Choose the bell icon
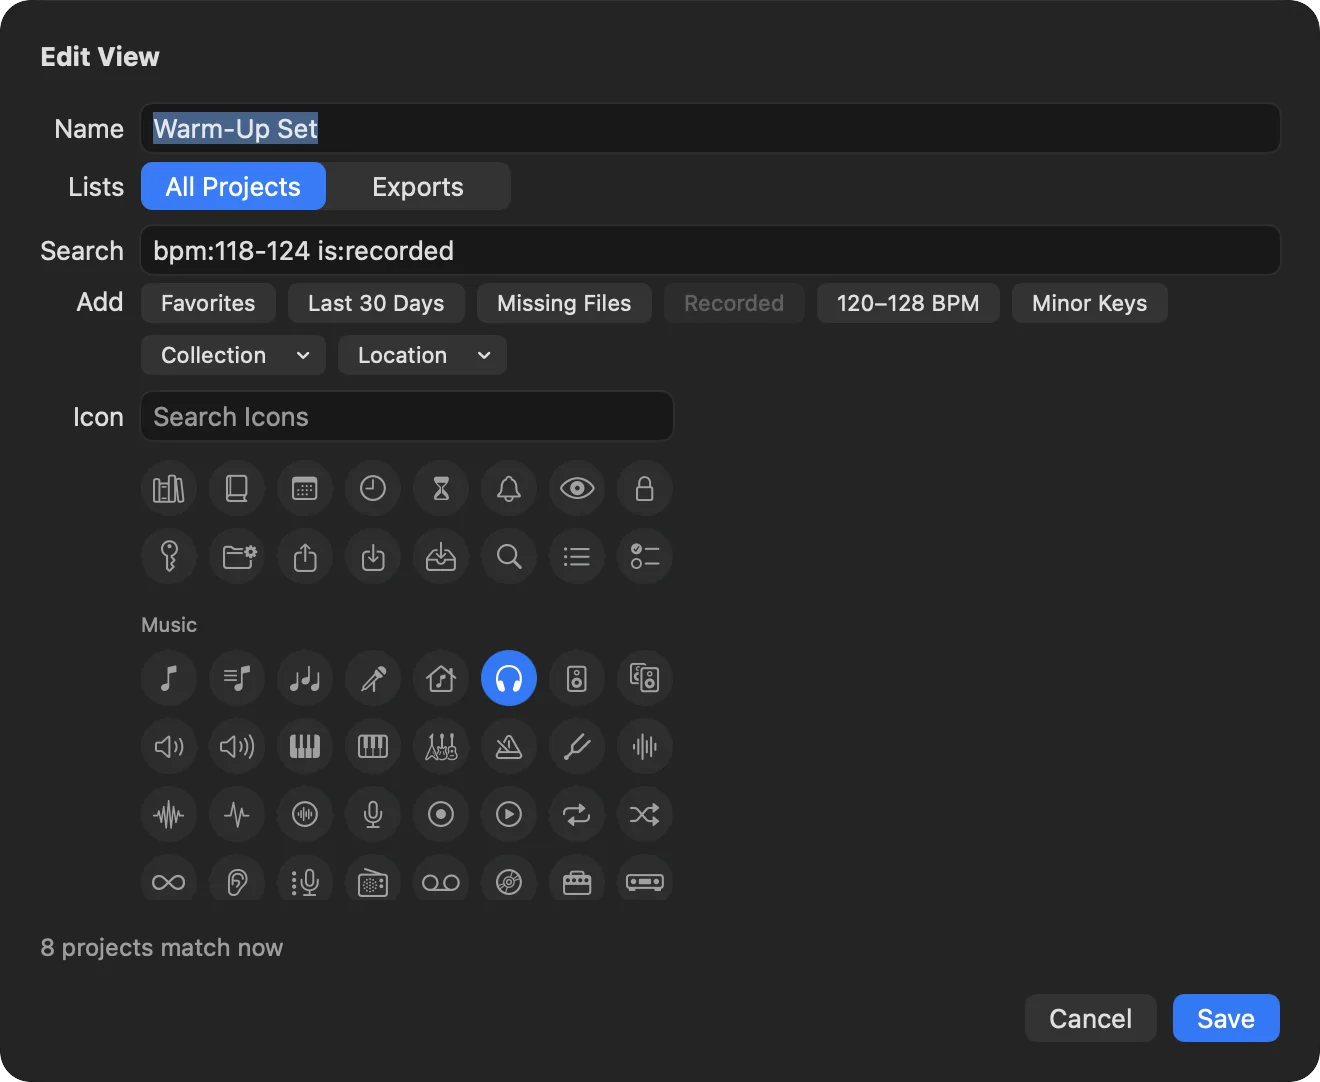The width and height of the screenshot is (1320, 1082). coord(509,489)
